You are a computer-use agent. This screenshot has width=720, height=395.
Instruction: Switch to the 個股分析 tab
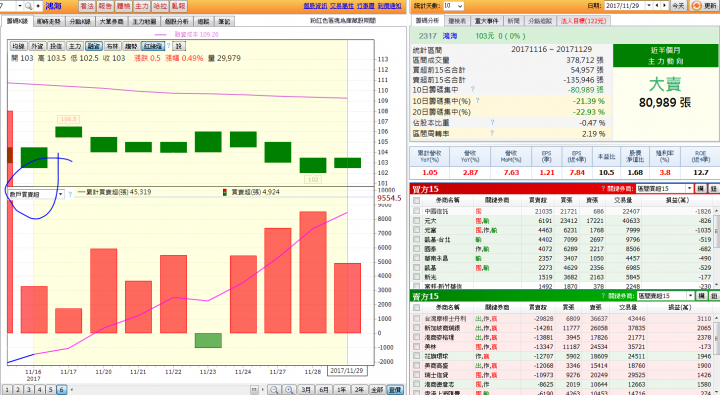[176, 22]
